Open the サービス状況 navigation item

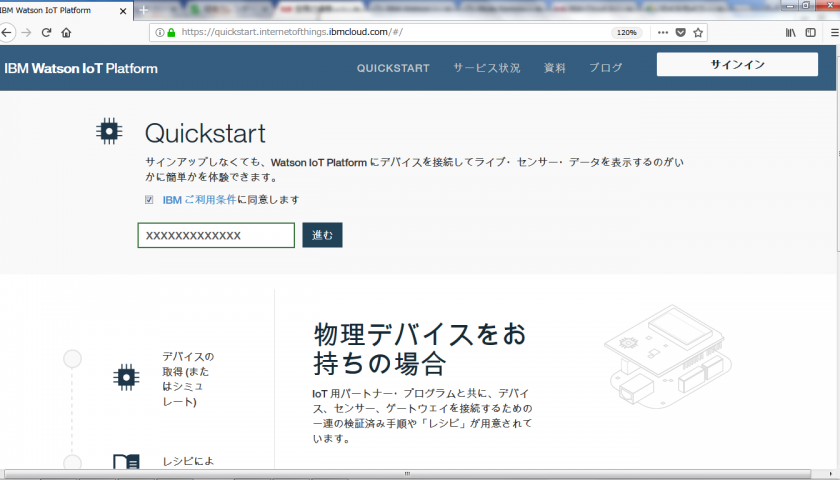(486, 68)
